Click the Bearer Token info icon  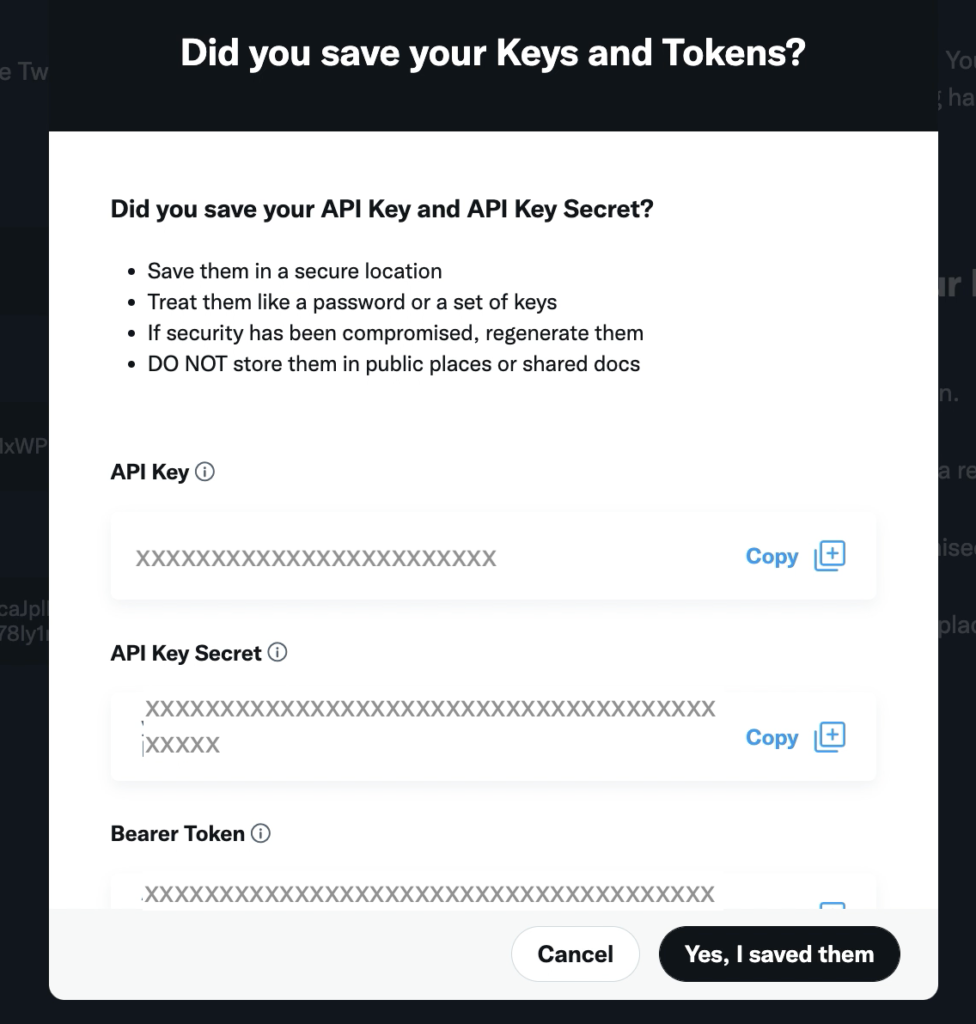[x=261, y=833]
